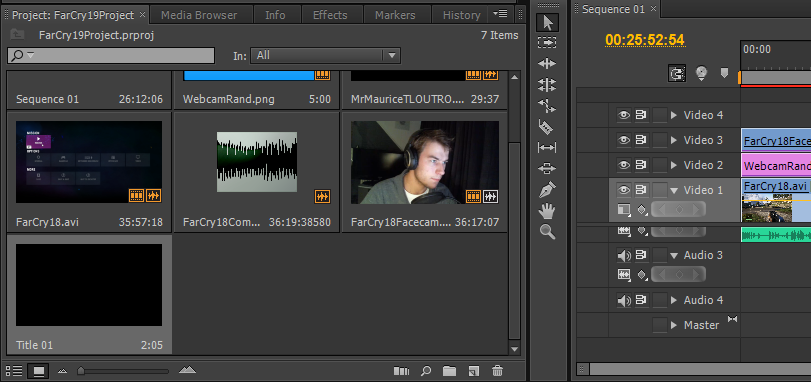This screenshot has height=382, width=811.
Task: Expand the Video 4 track
Action: (x=673, y=115)
